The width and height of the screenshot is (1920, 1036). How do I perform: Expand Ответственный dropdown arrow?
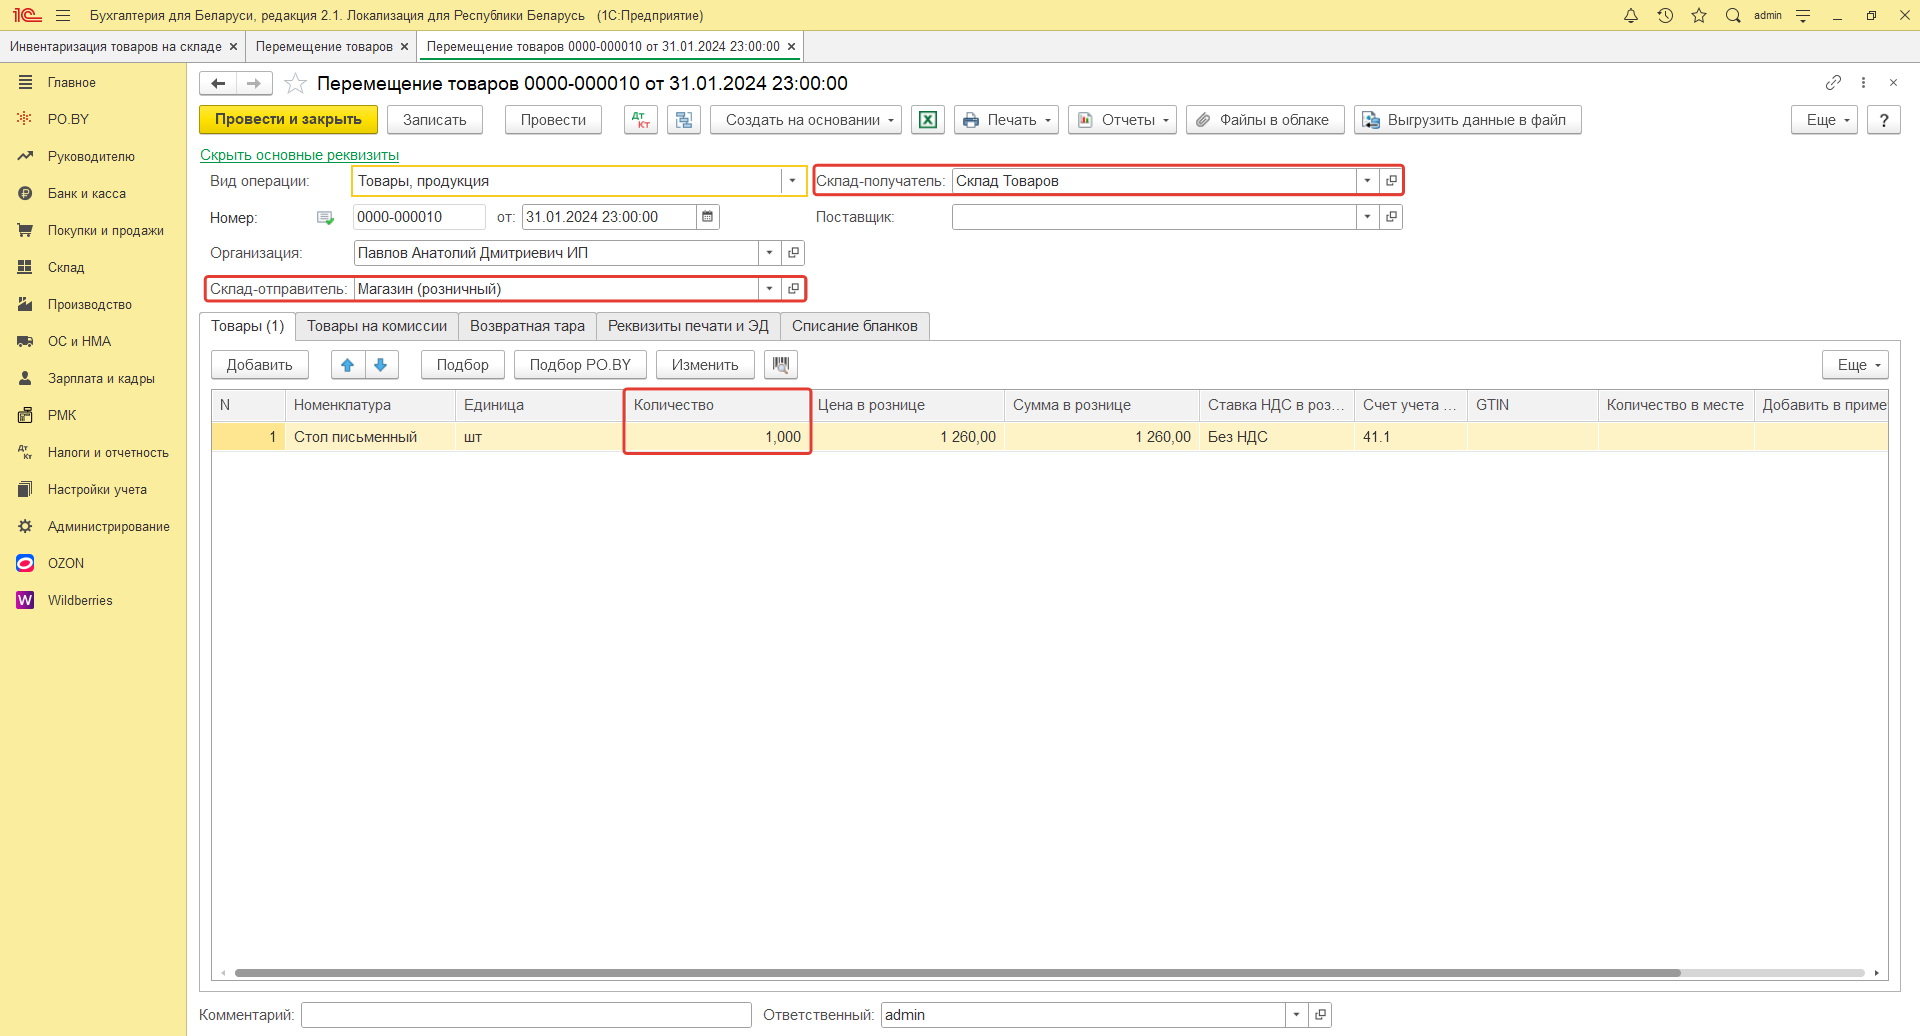[1296, 1015]
